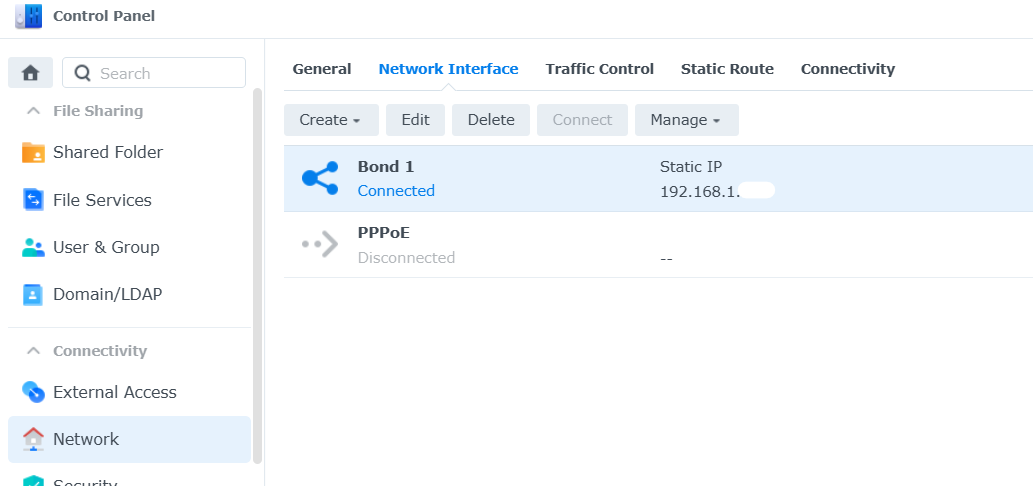Click the Control Panel app icon
Image resolution: width=1033 pixels, height=486 pixels.
click(28, 16)
